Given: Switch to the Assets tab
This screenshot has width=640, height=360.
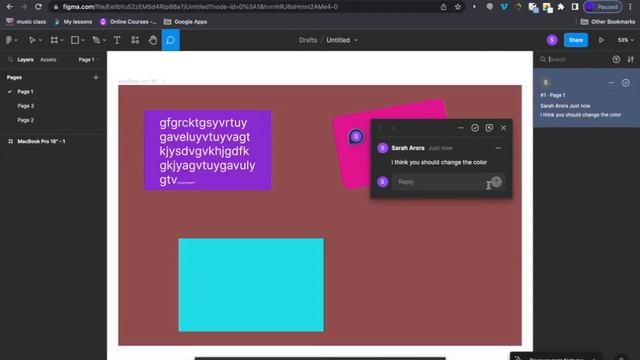Looking at the screenshot, I should (x=48, y=60).
